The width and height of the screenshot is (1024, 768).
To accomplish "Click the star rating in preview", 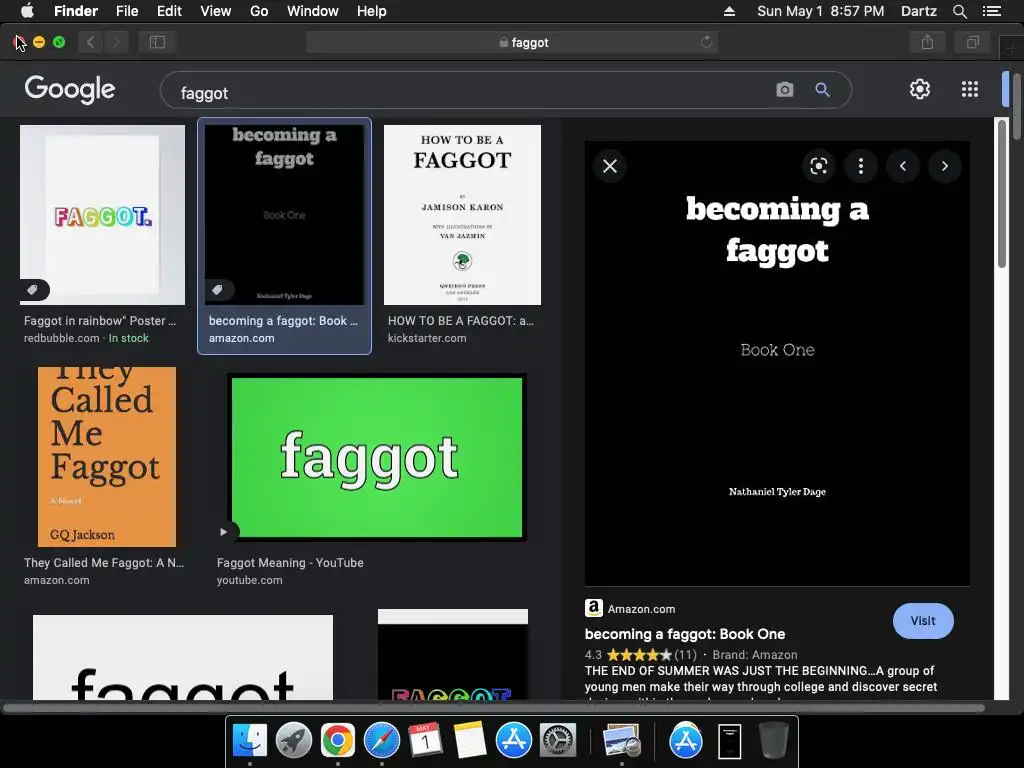I will 639,654.
